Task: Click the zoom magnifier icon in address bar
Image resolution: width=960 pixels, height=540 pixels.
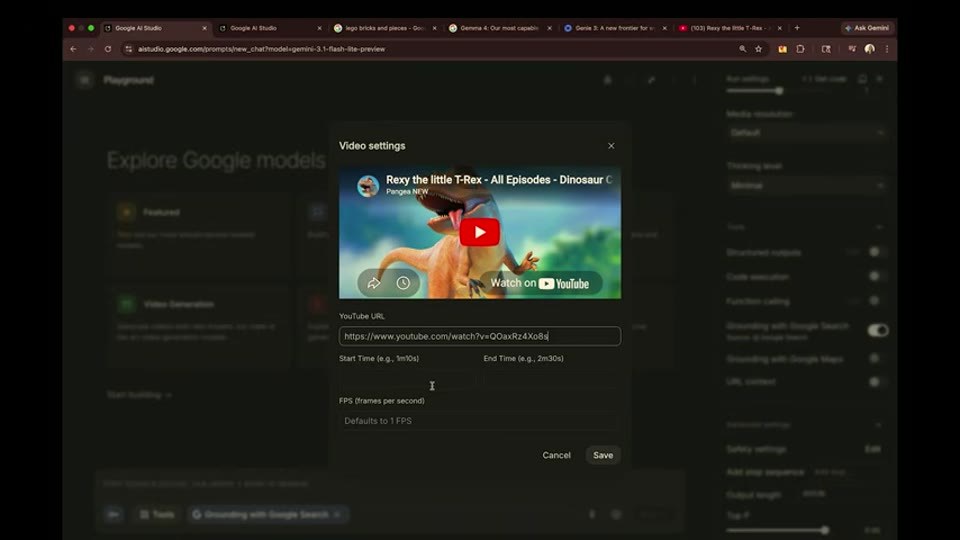Action: click(x=742, y=49)
